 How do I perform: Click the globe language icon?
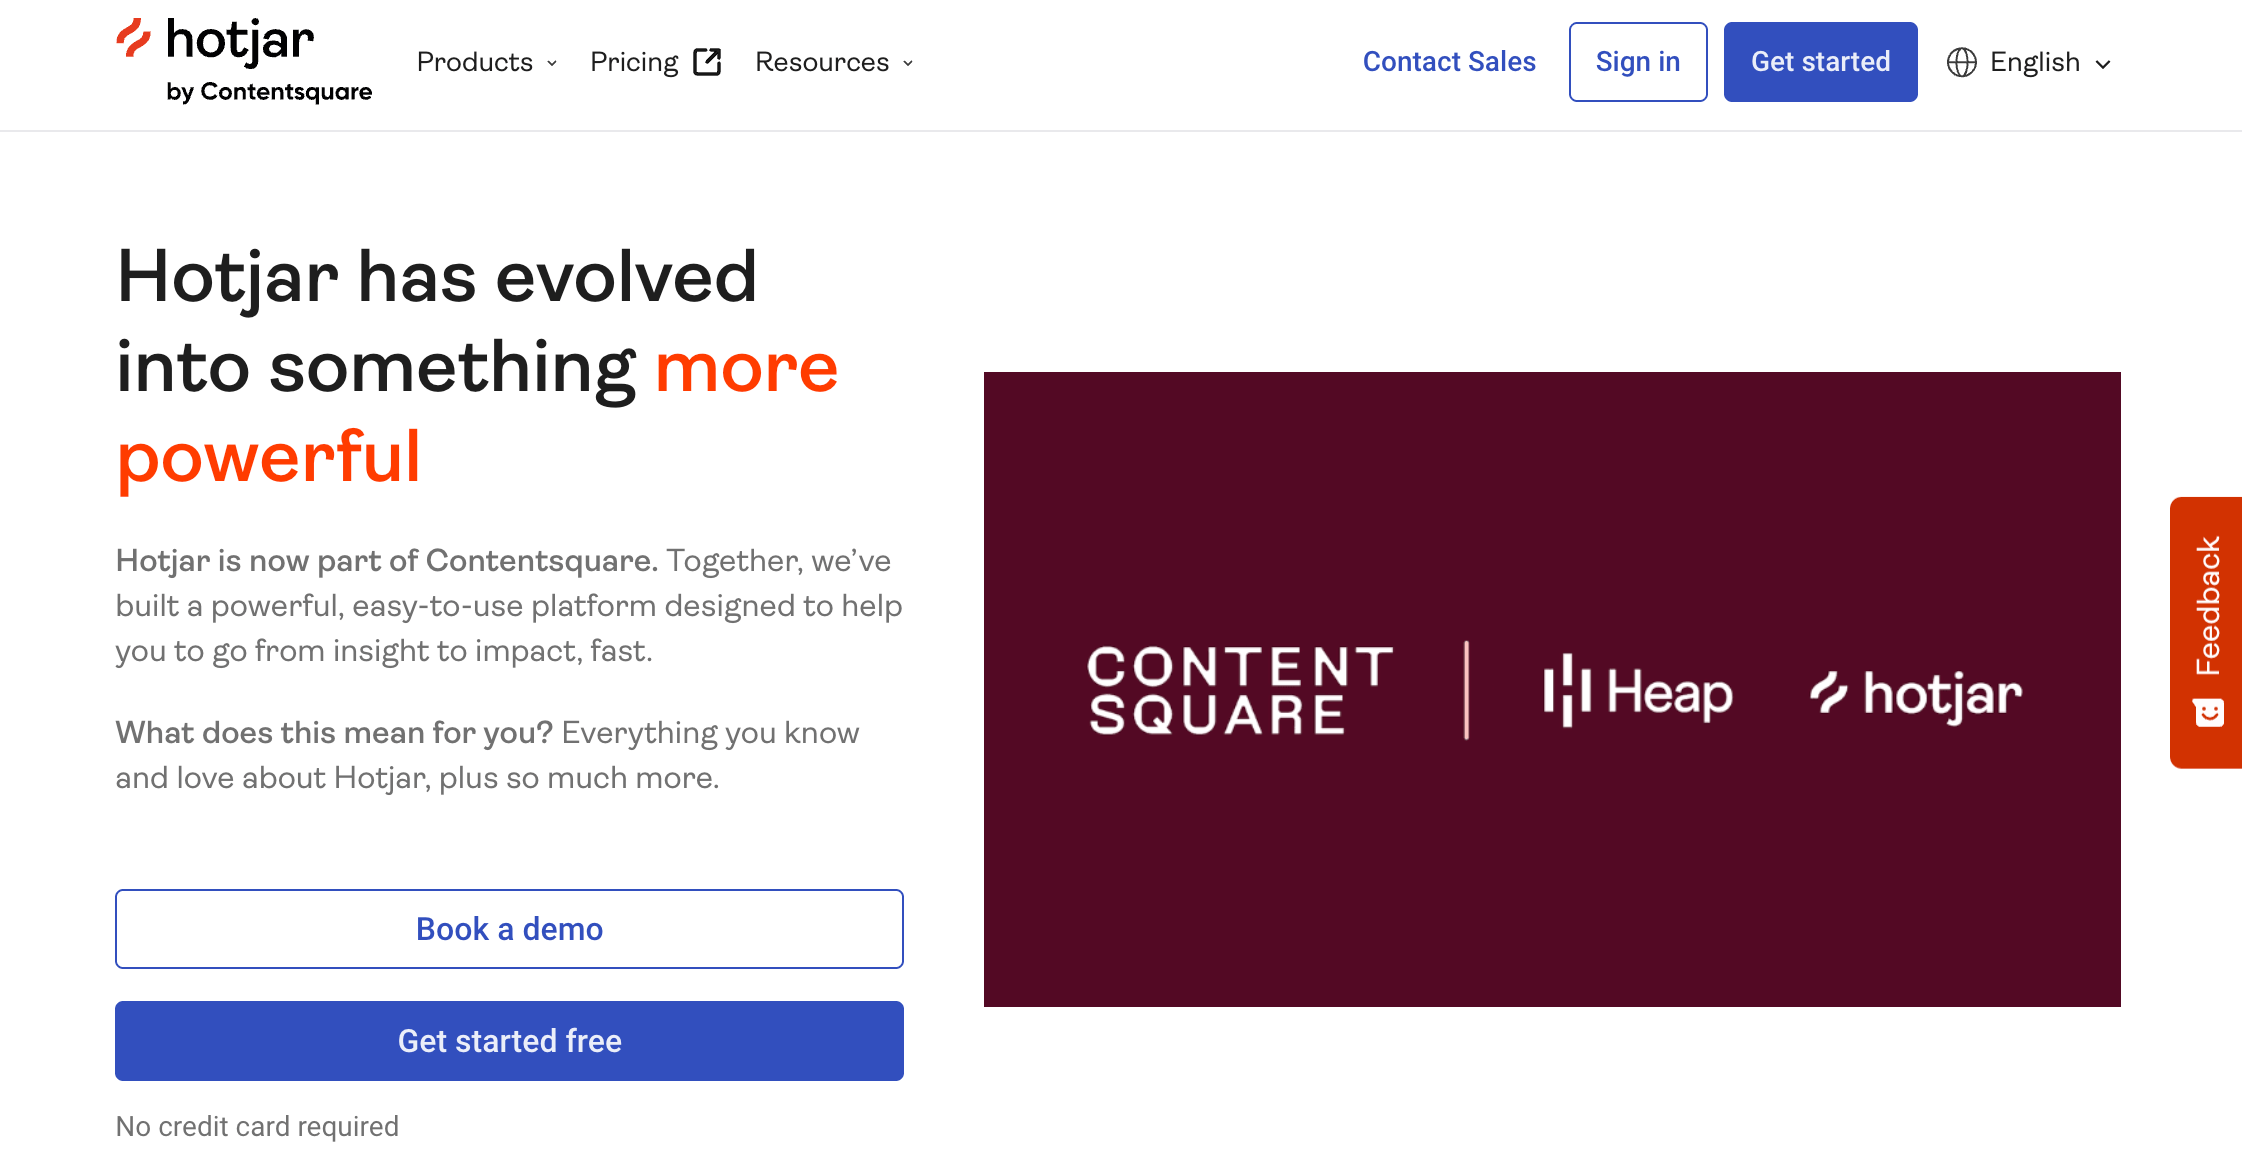pyautogui.click(x=1961, y=62)
